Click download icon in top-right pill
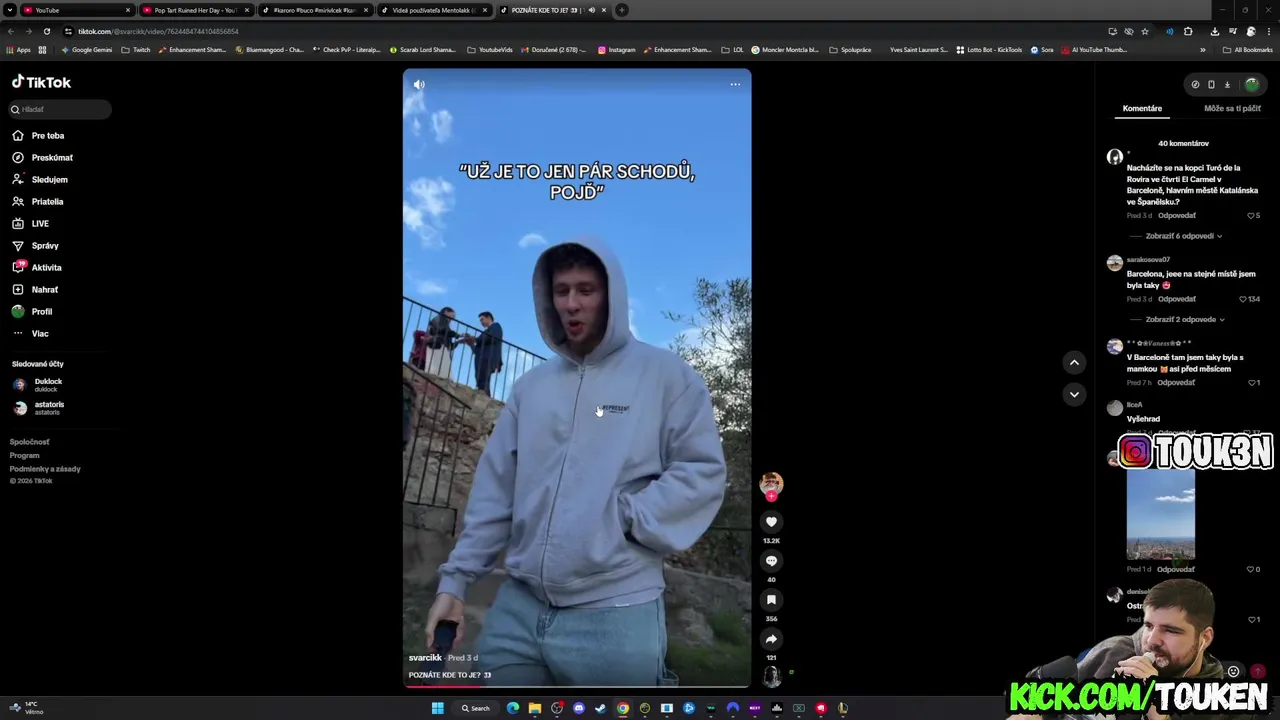1280x720 pixels. pos(1227,85)
